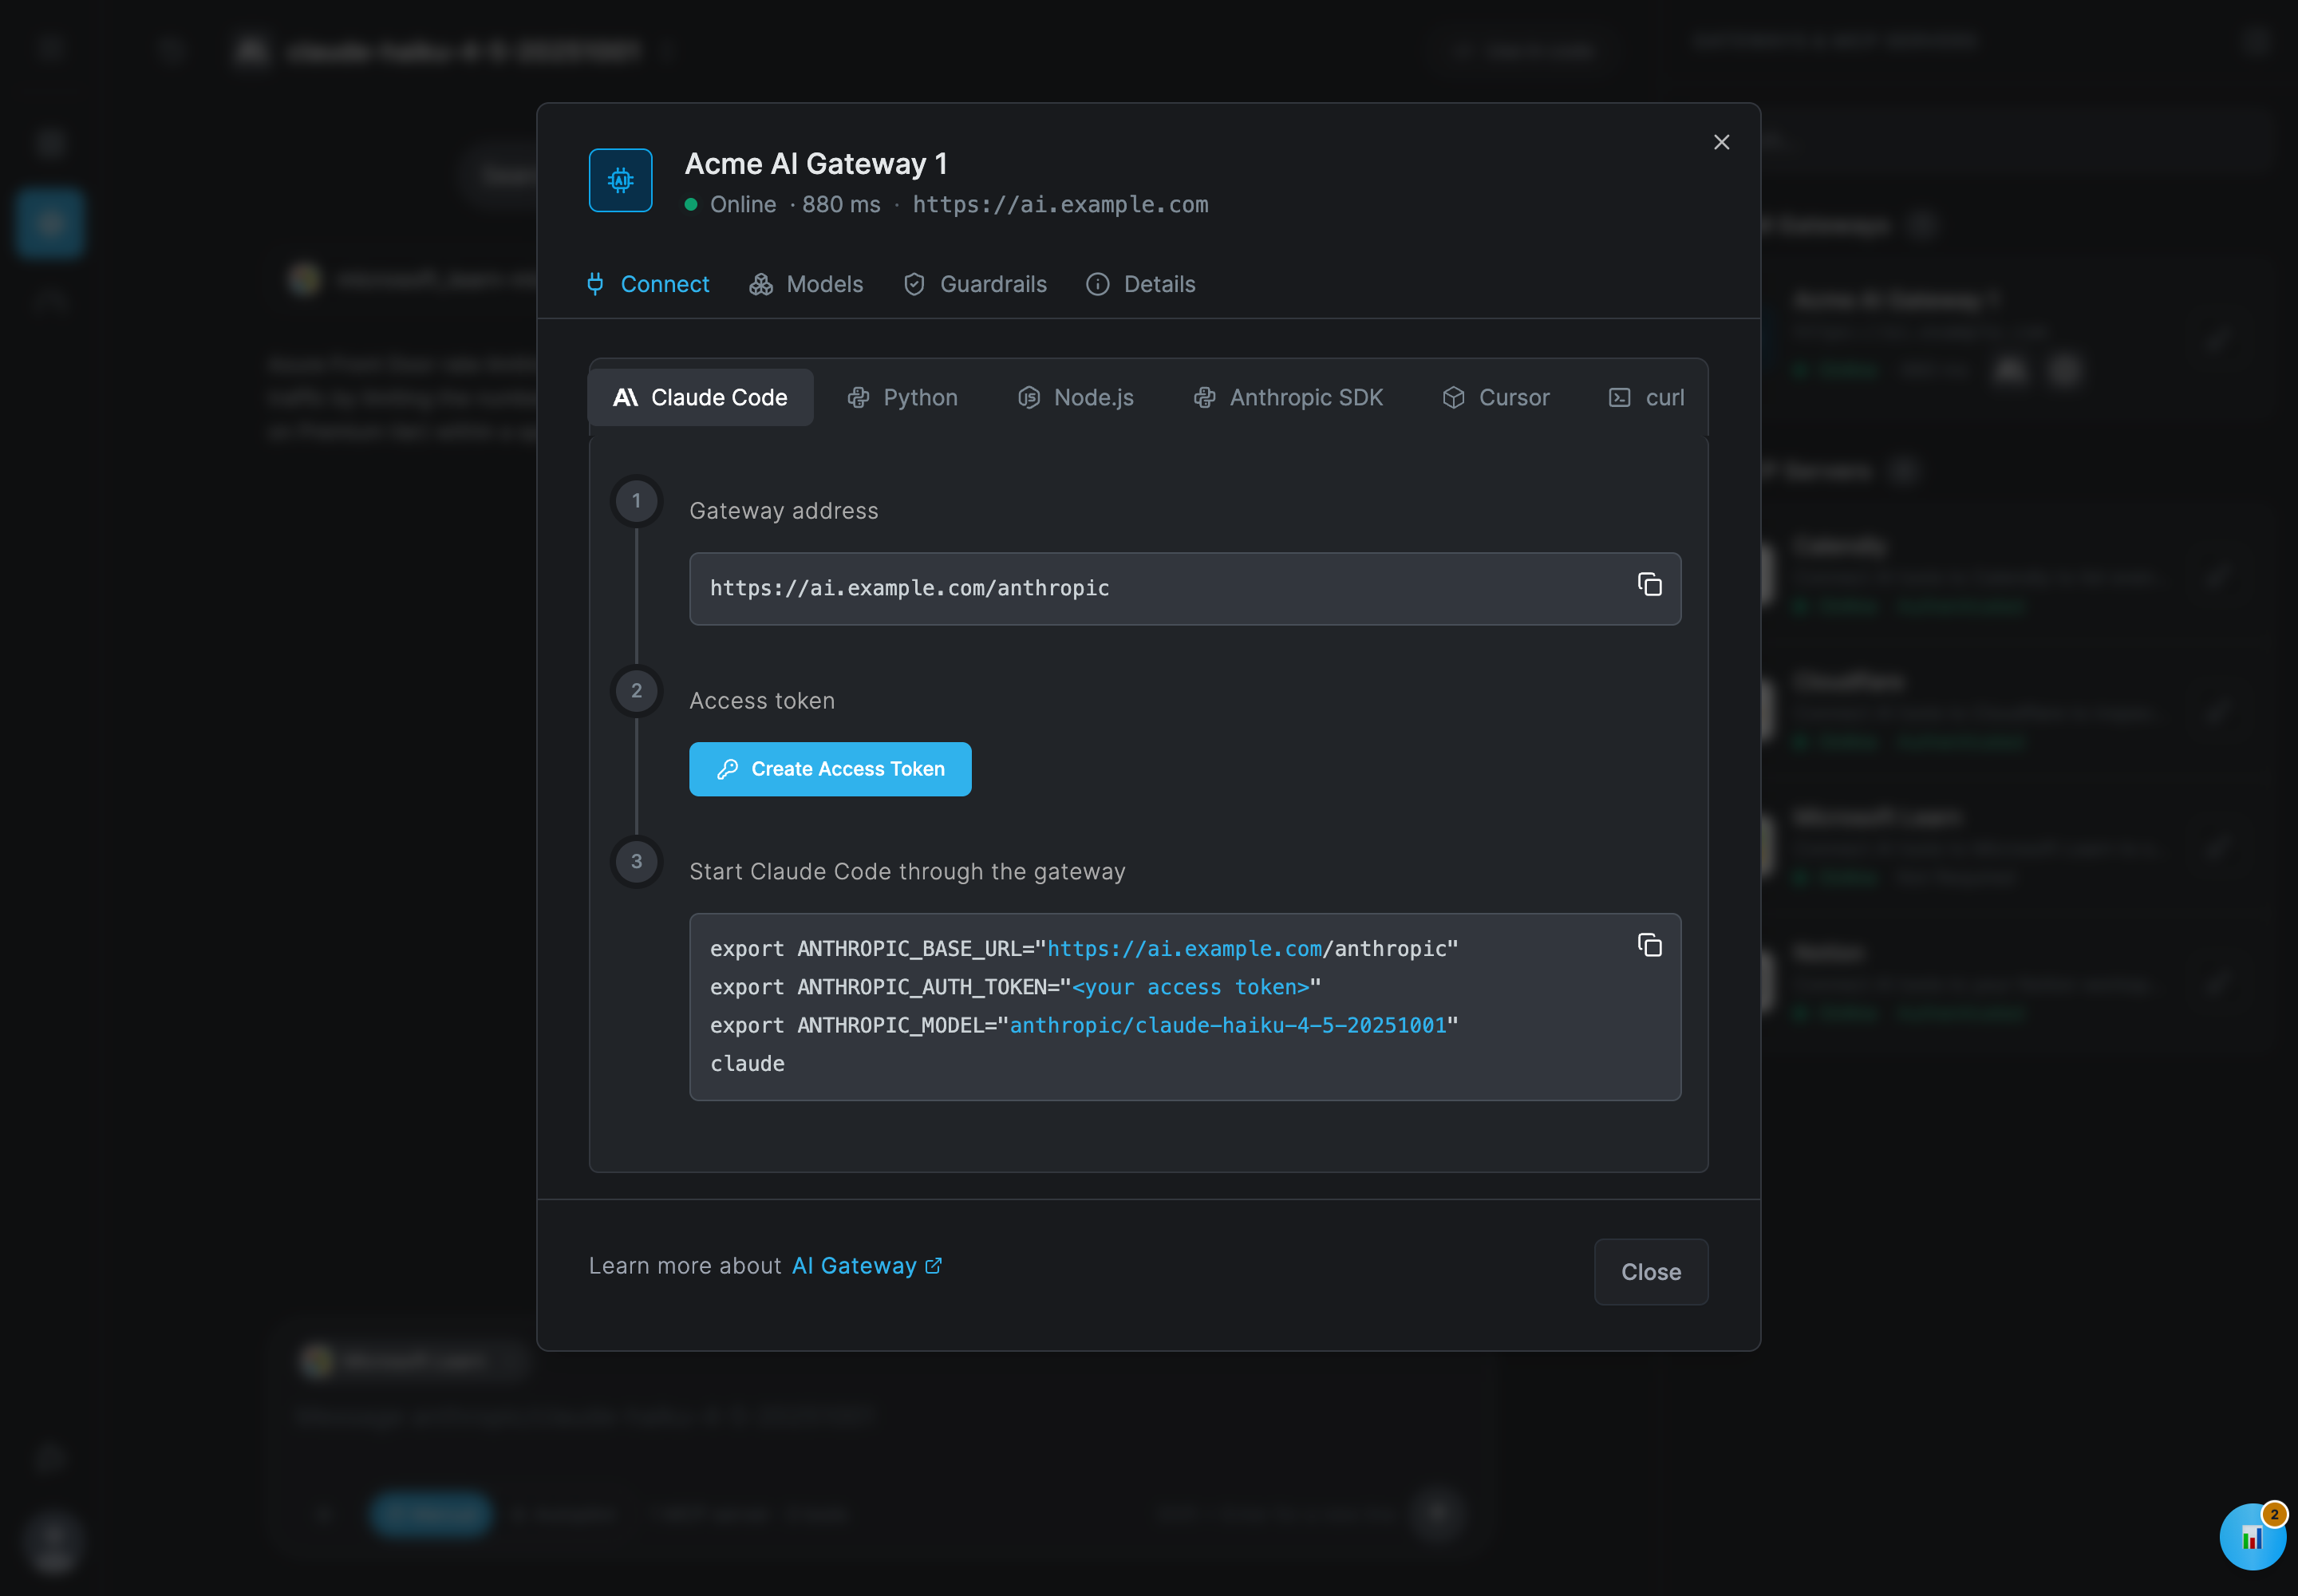This screenshot has width=2298, height=1596.
Task: Copy the gateway address
Action: 1649,584
